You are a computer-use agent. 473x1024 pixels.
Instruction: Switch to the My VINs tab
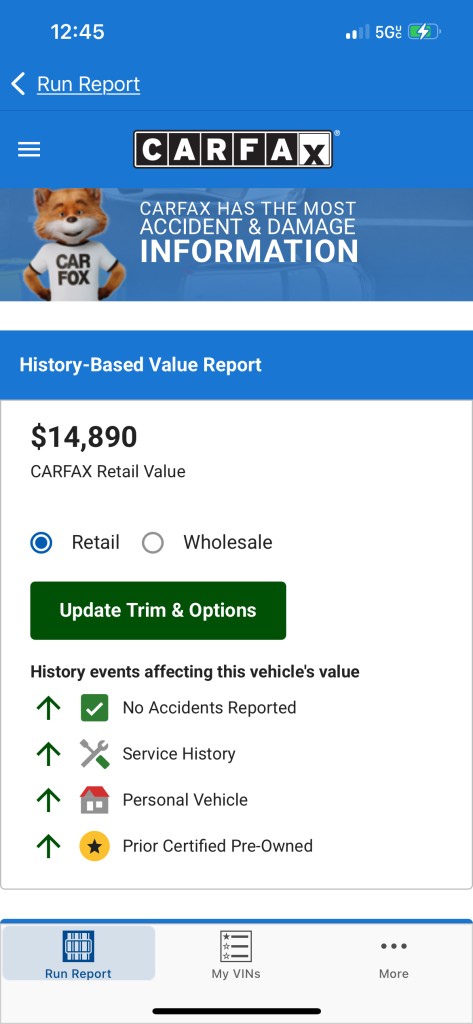[x=236, y=953]
